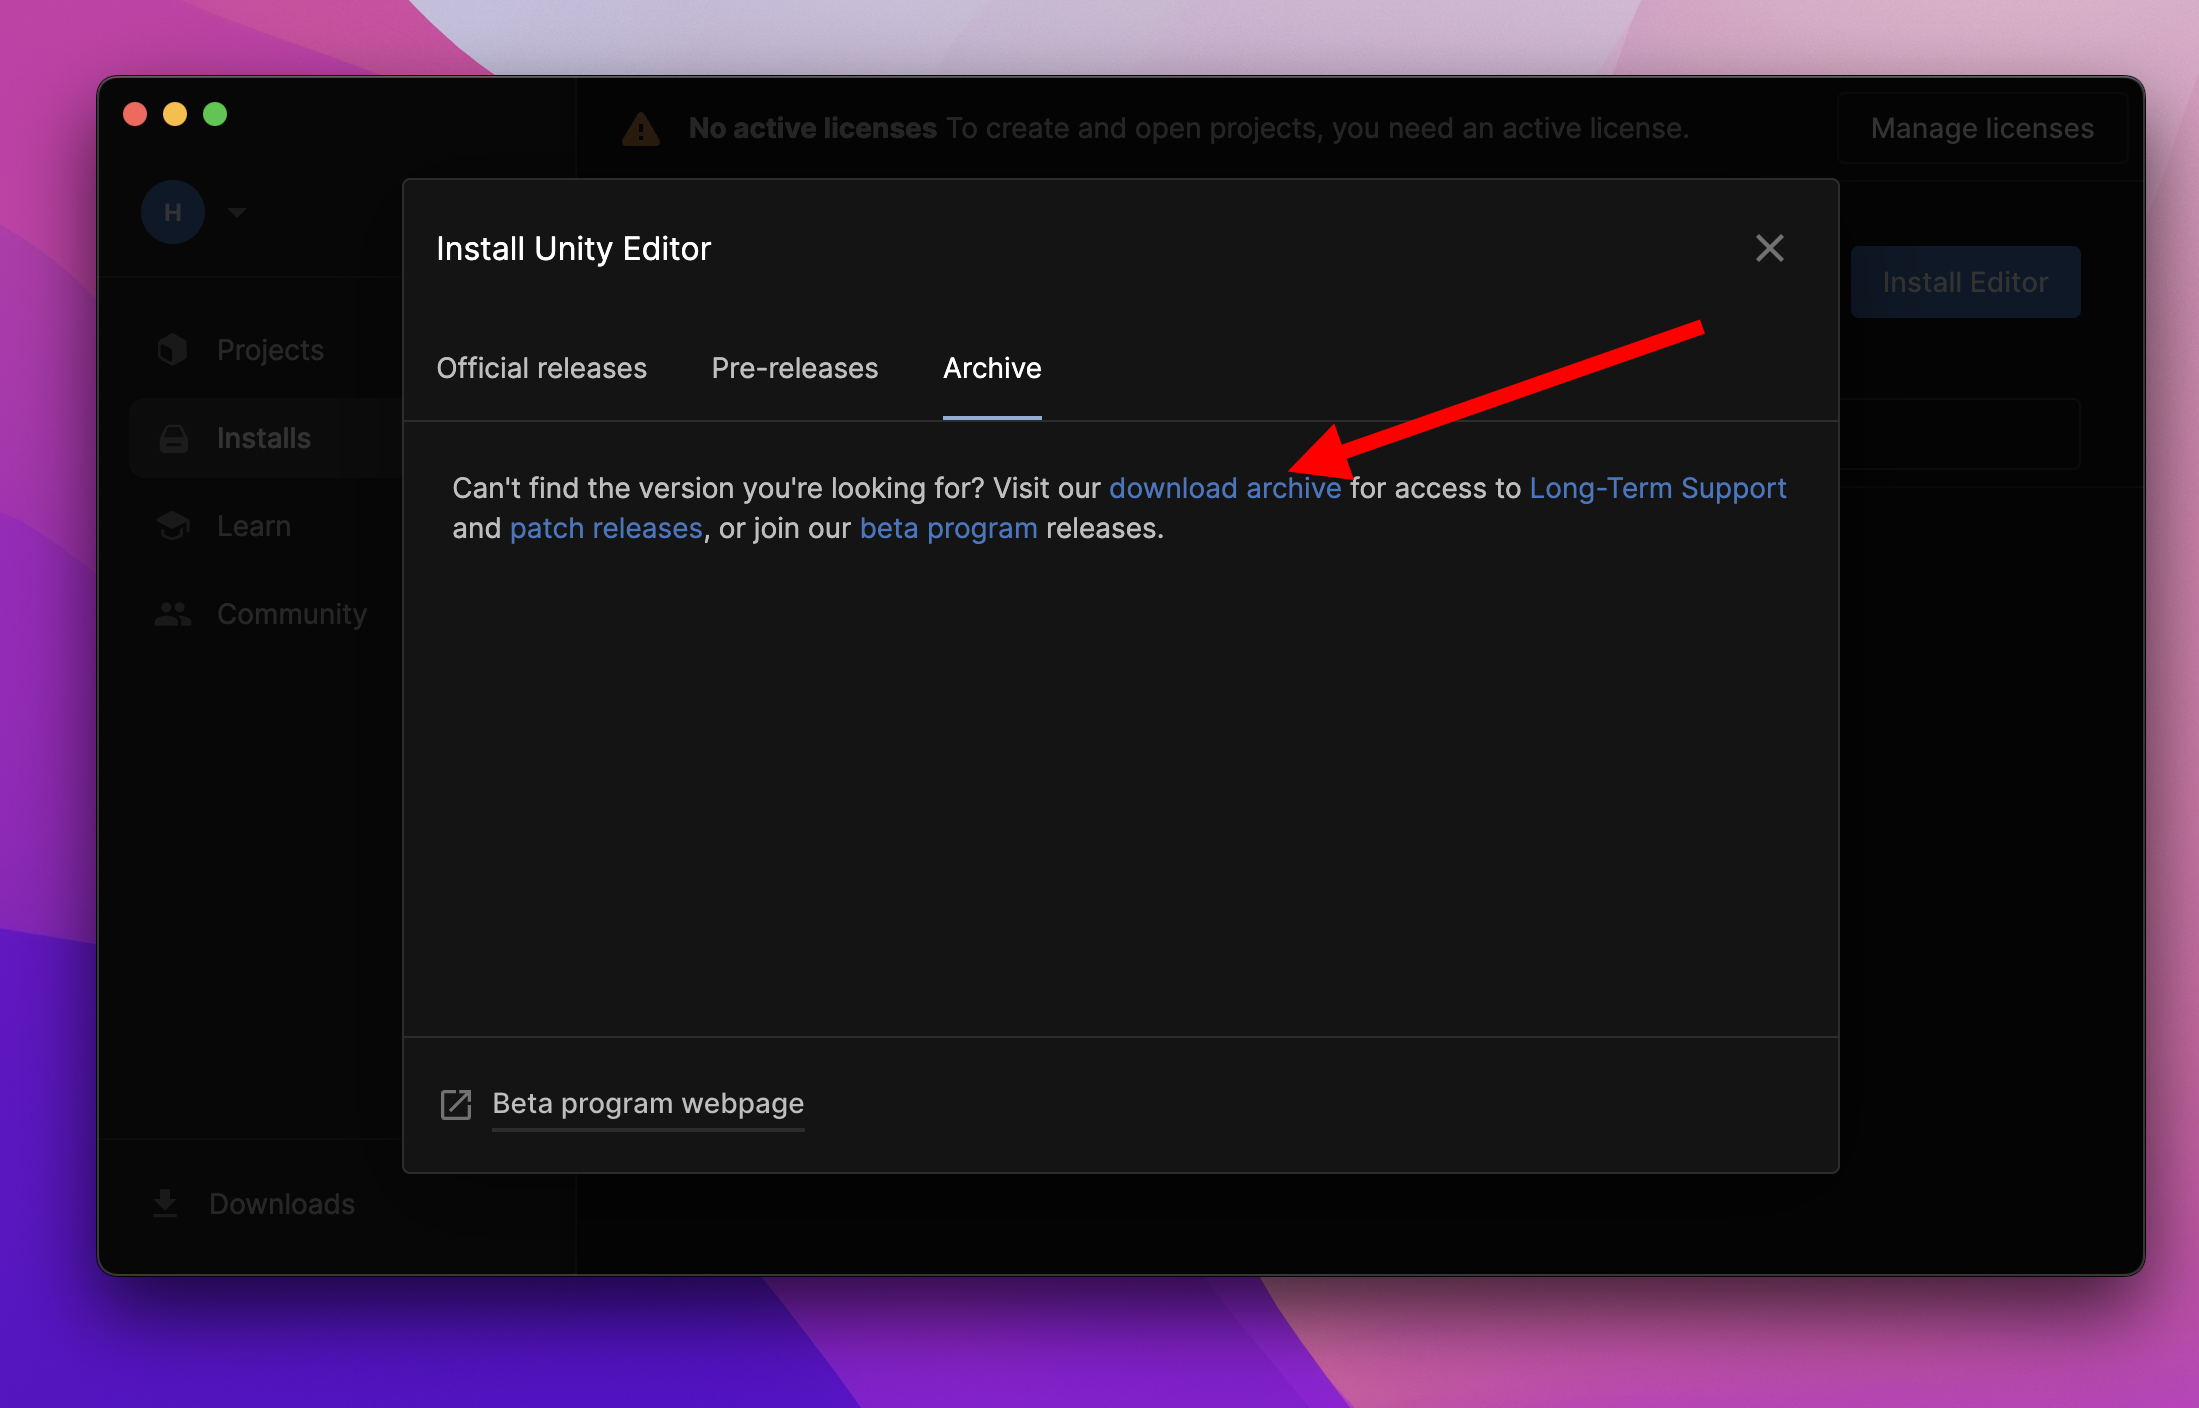The height and width of the screenshot is (1408, 2199).
Task: Follow the patch releases link
Action: (606, 528)
